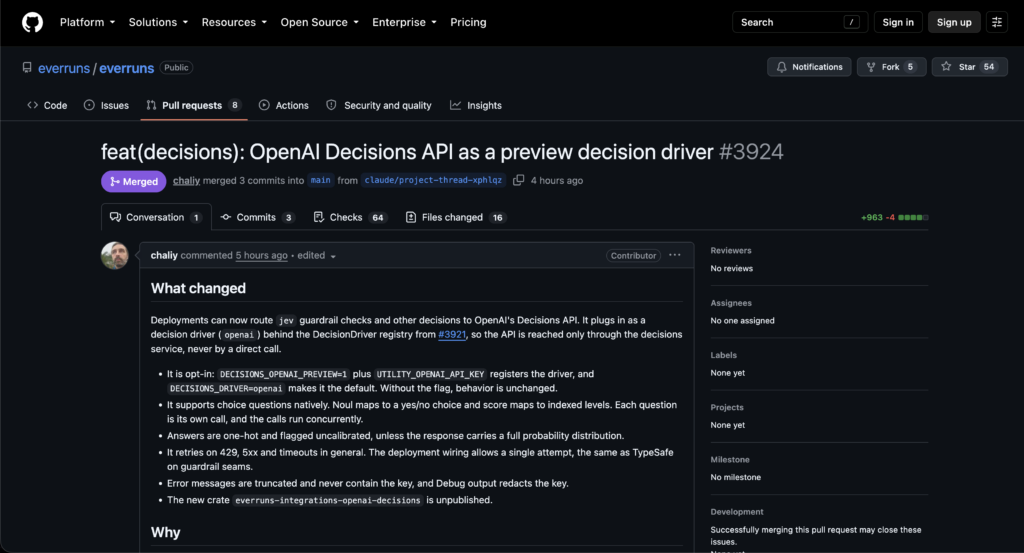Screen dimensions: 1024x553
Task: Copy the head branch name icon
Action: click(519, 180)
